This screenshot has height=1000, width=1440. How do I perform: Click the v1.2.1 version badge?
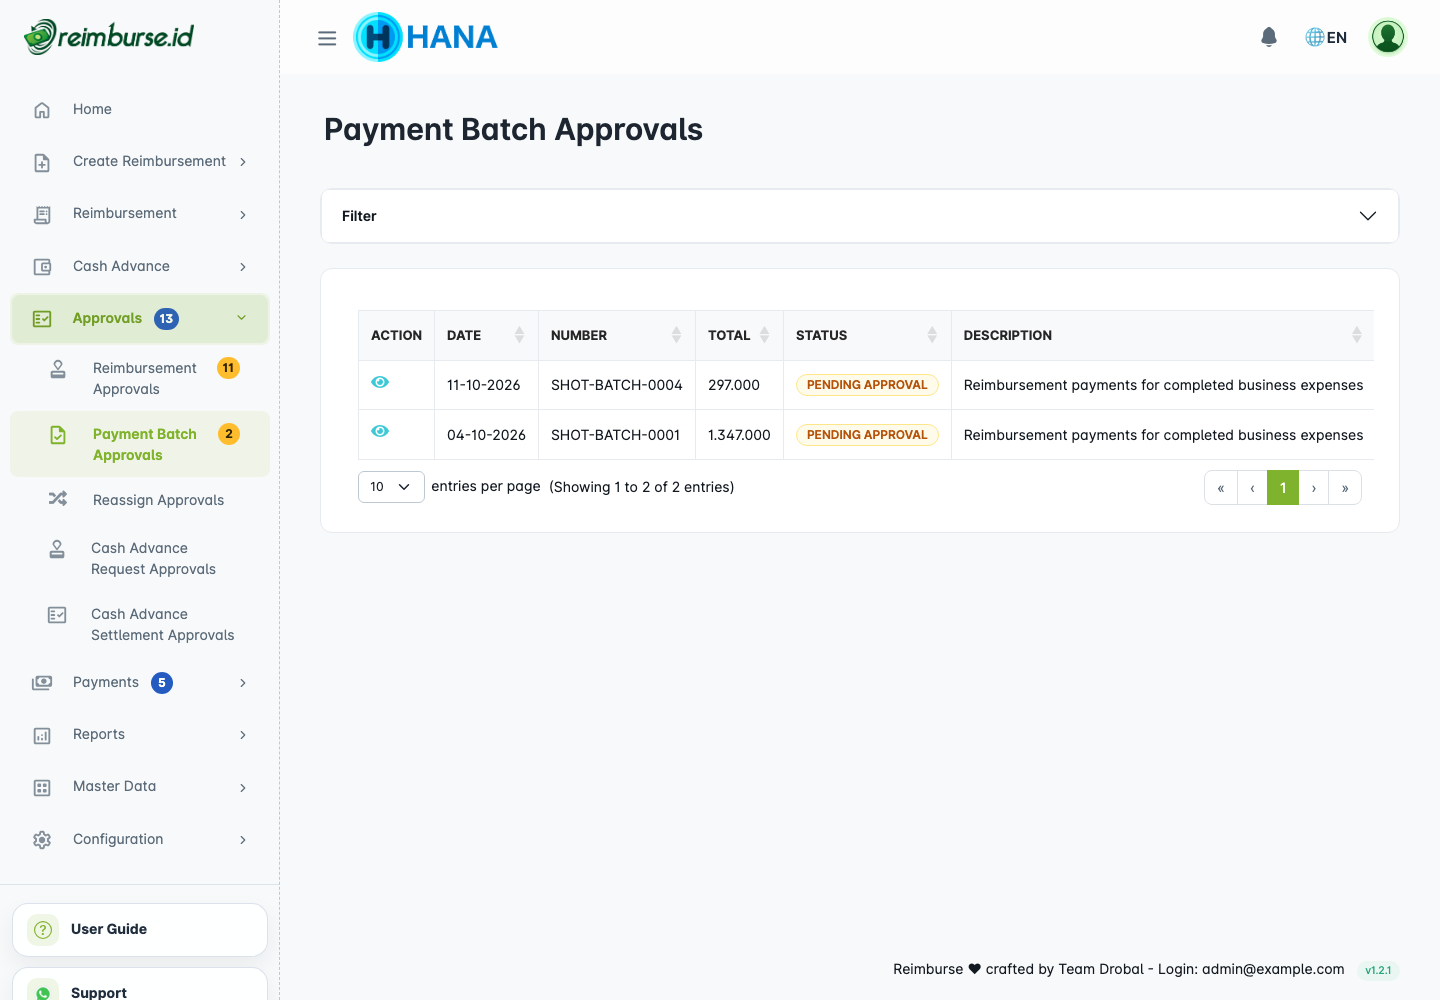coord(1378,970)
